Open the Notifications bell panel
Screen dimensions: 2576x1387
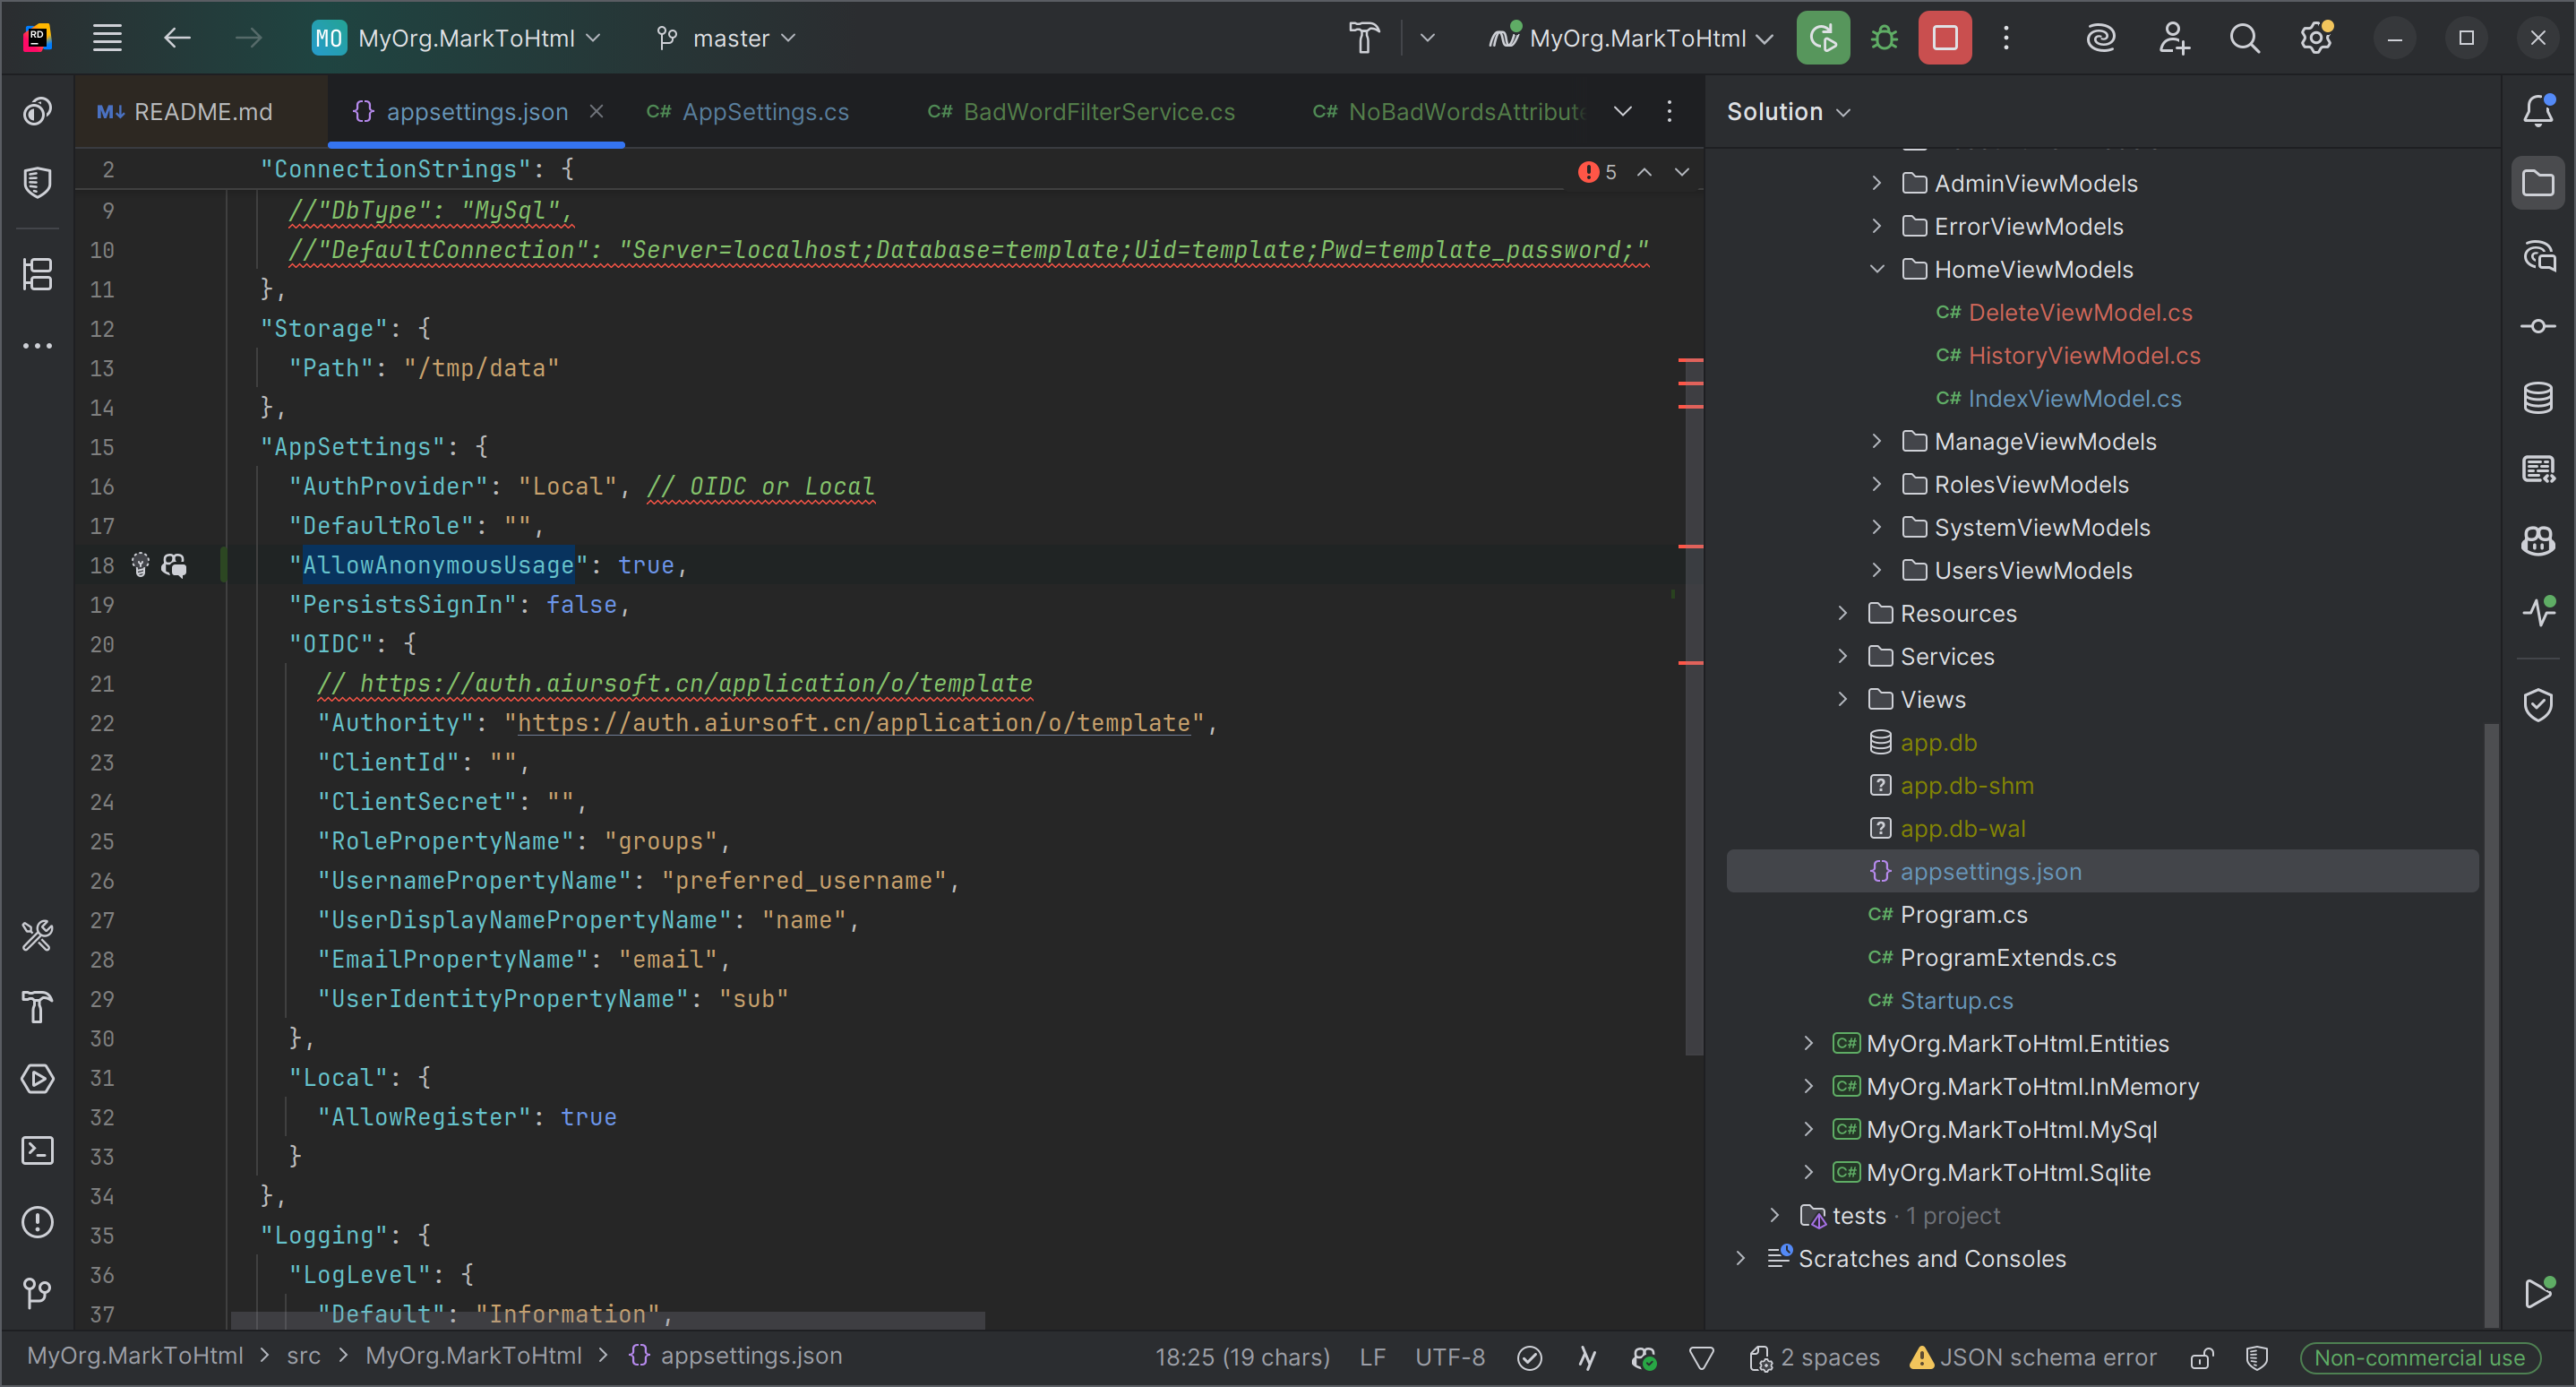tap(2538, 110)
